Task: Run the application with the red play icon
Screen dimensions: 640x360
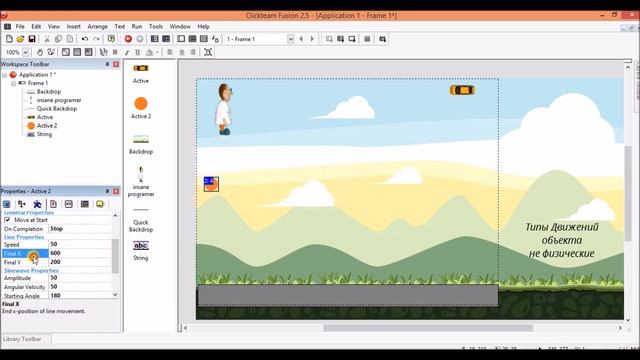Action: pos(128,39)
